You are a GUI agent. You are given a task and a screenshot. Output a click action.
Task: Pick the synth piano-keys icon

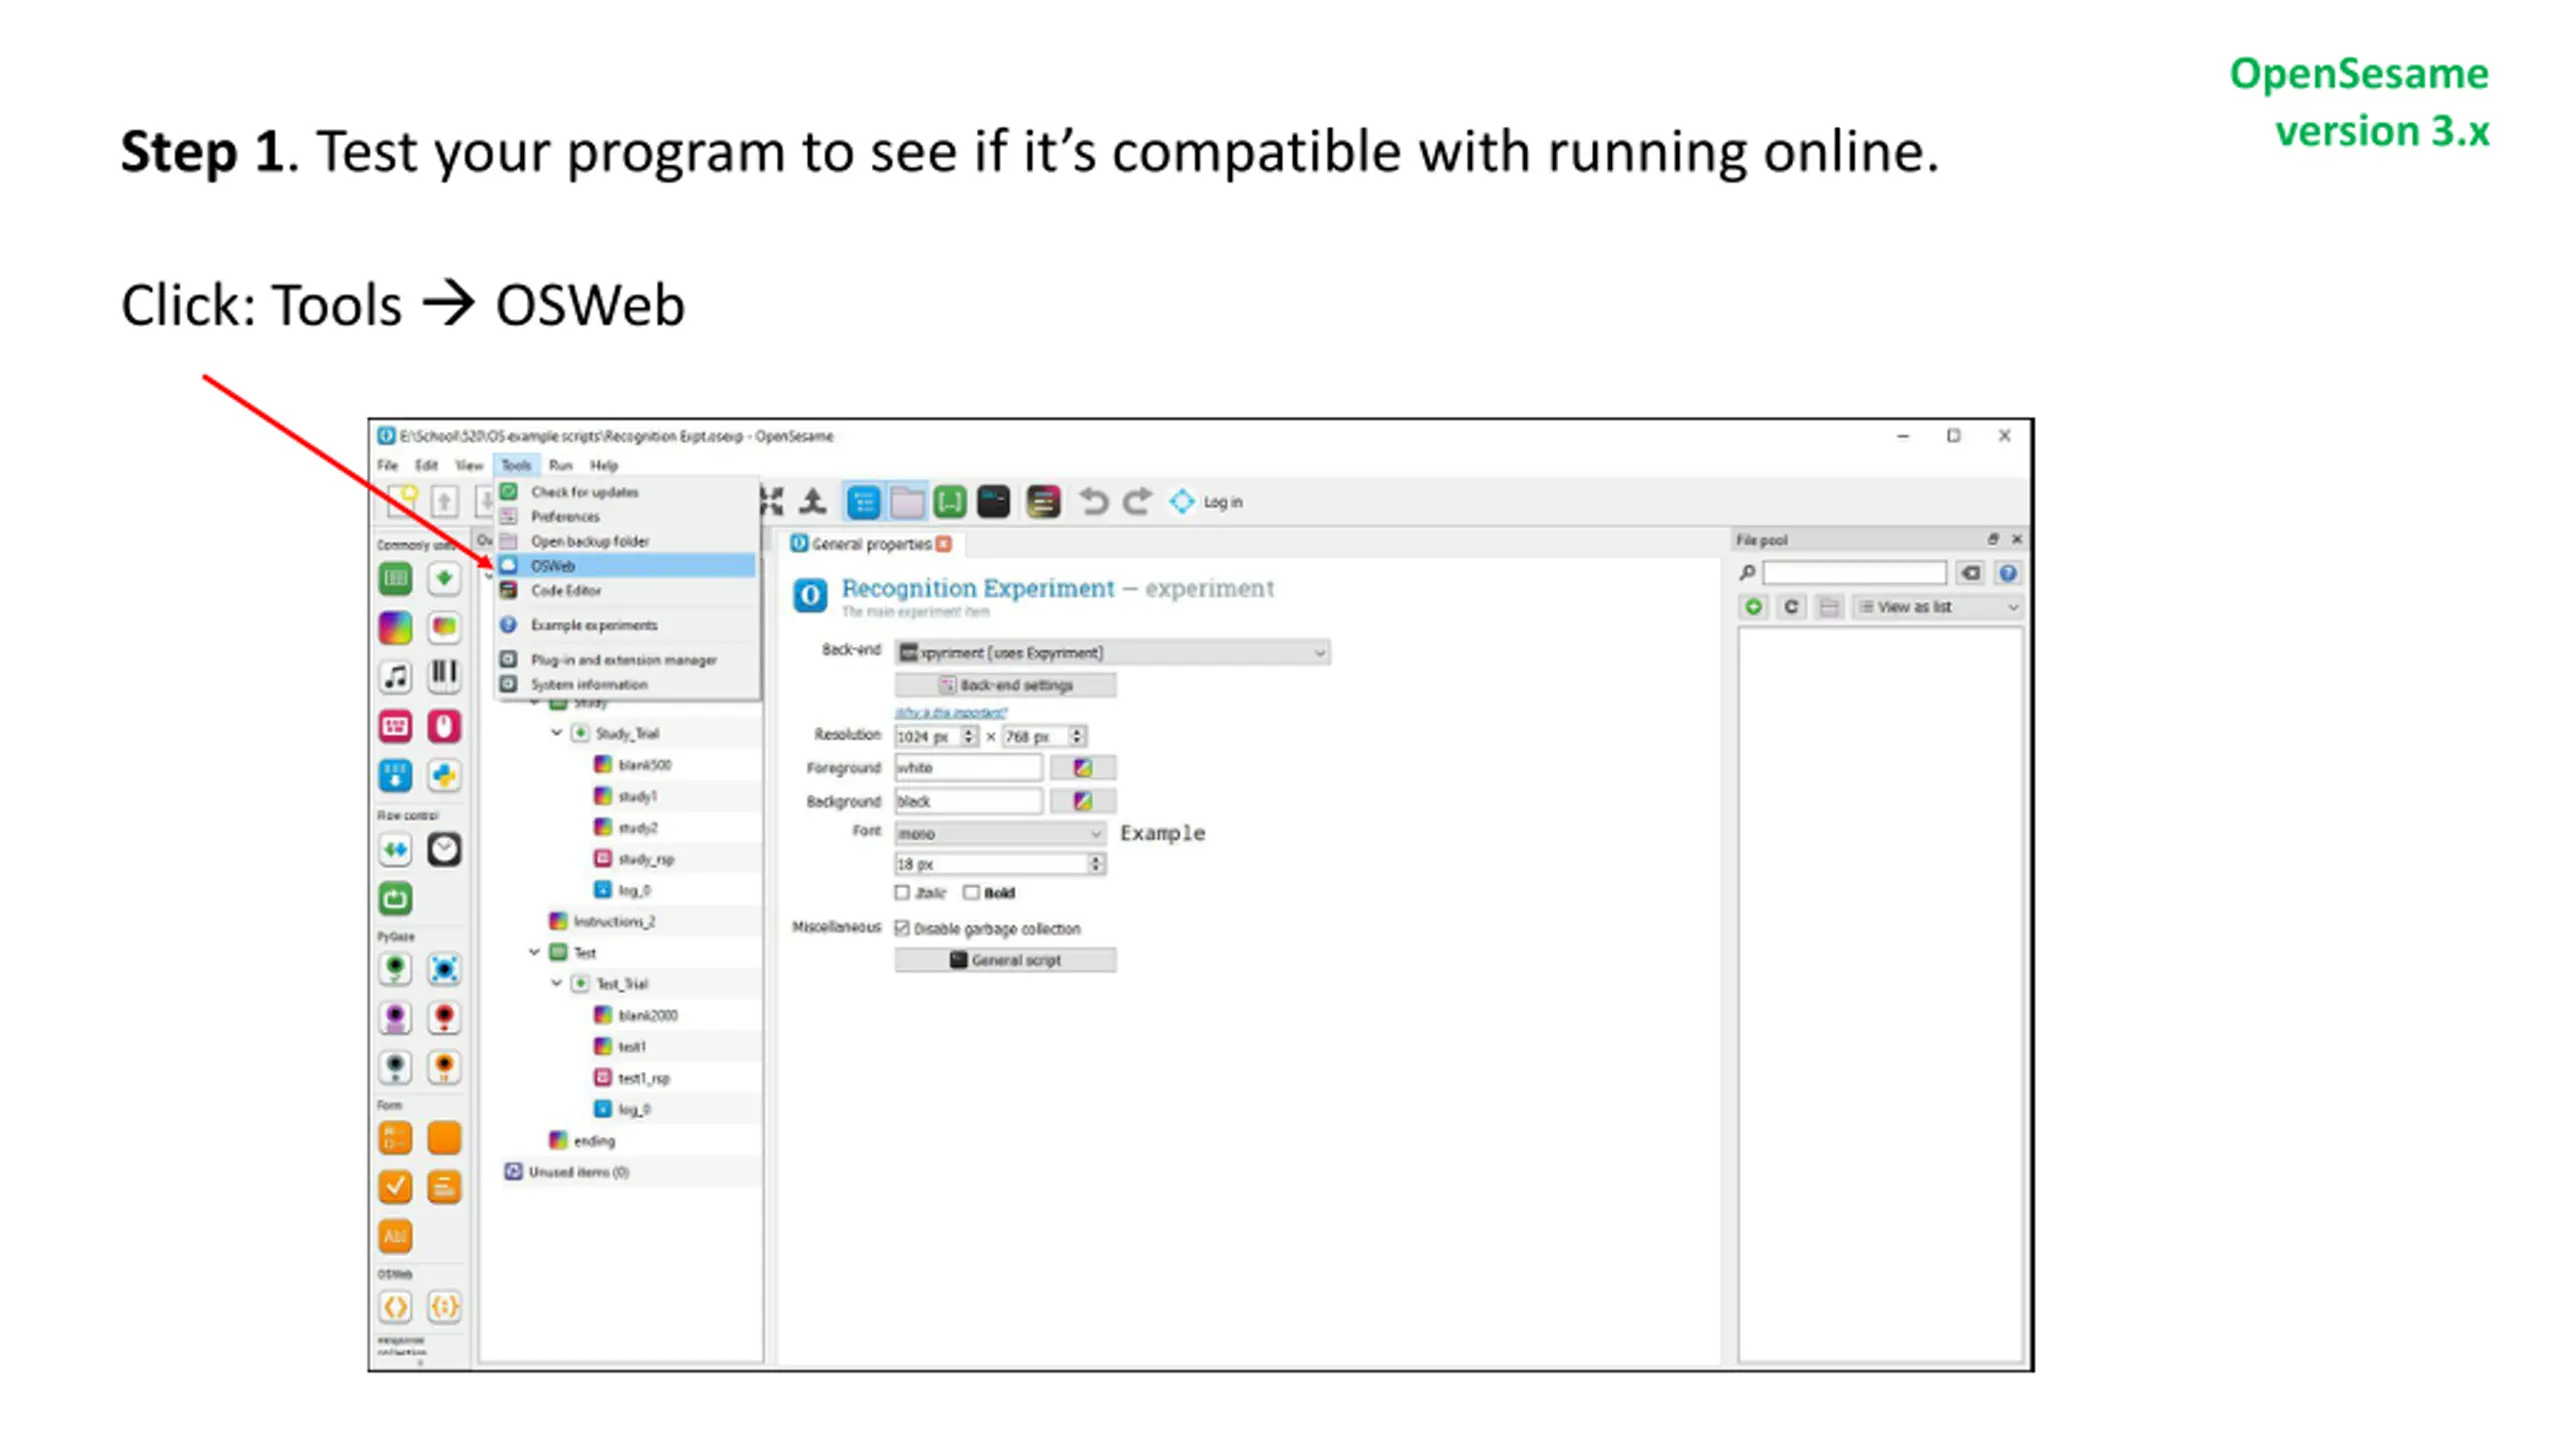point(444,676)
